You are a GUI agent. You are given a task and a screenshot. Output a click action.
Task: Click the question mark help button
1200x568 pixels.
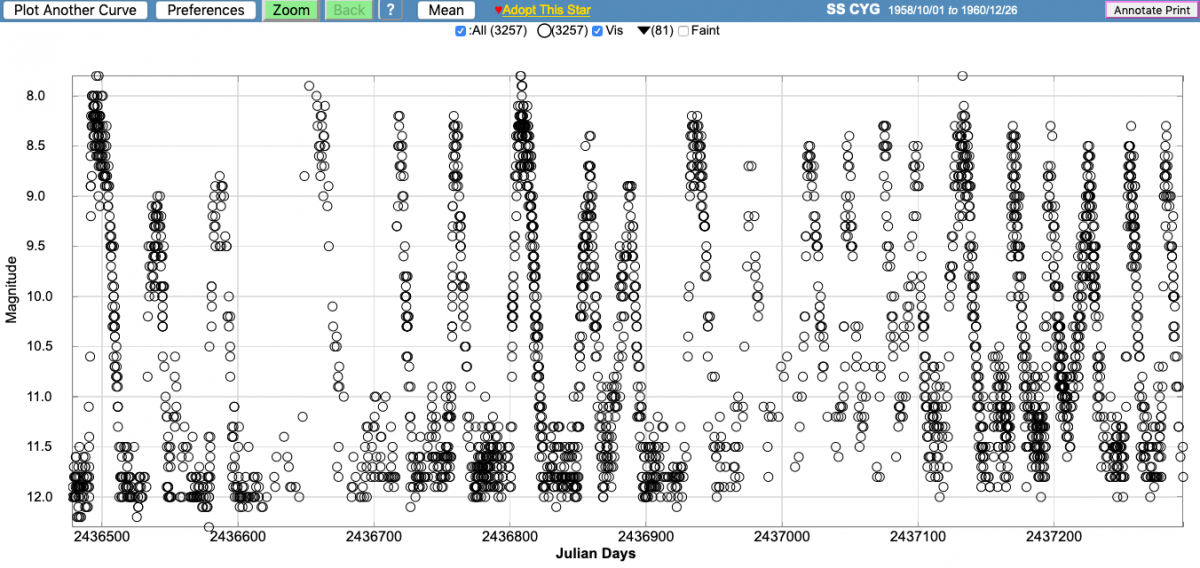coord(390,10)
